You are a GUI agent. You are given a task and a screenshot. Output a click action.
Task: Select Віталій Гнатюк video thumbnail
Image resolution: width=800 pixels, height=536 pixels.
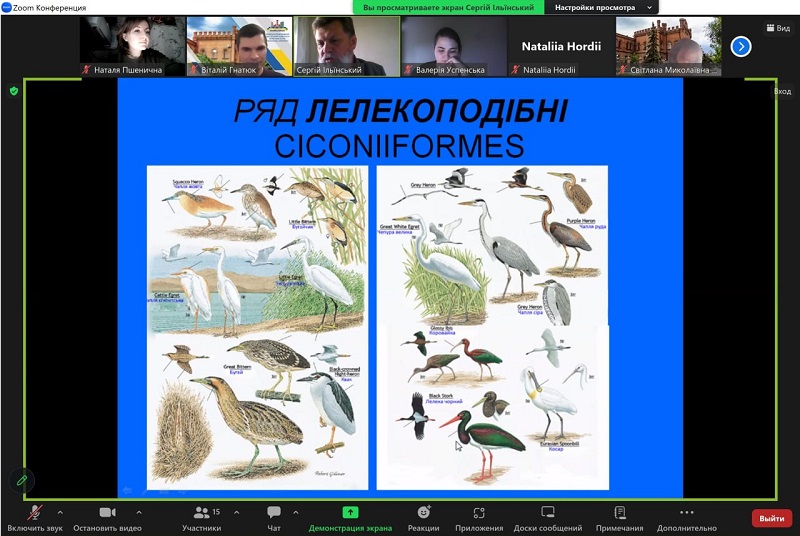(x=239, y=46)
